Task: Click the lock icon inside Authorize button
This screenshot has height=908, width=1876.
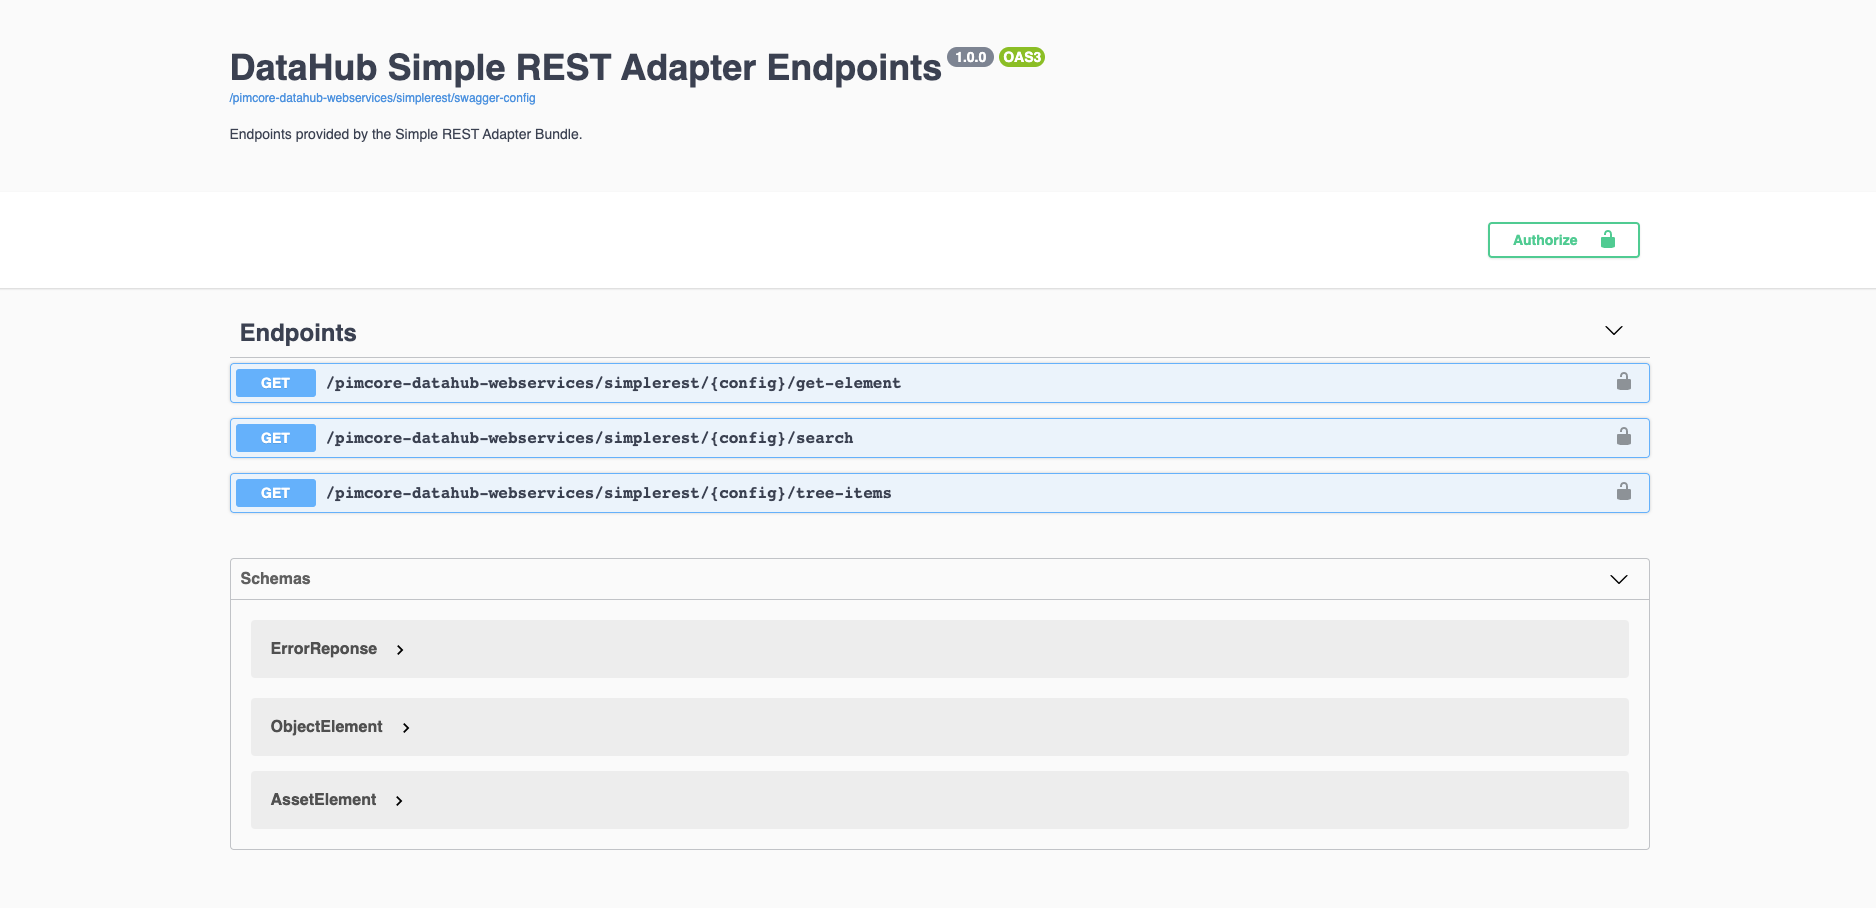Action: coord(1608,239)
